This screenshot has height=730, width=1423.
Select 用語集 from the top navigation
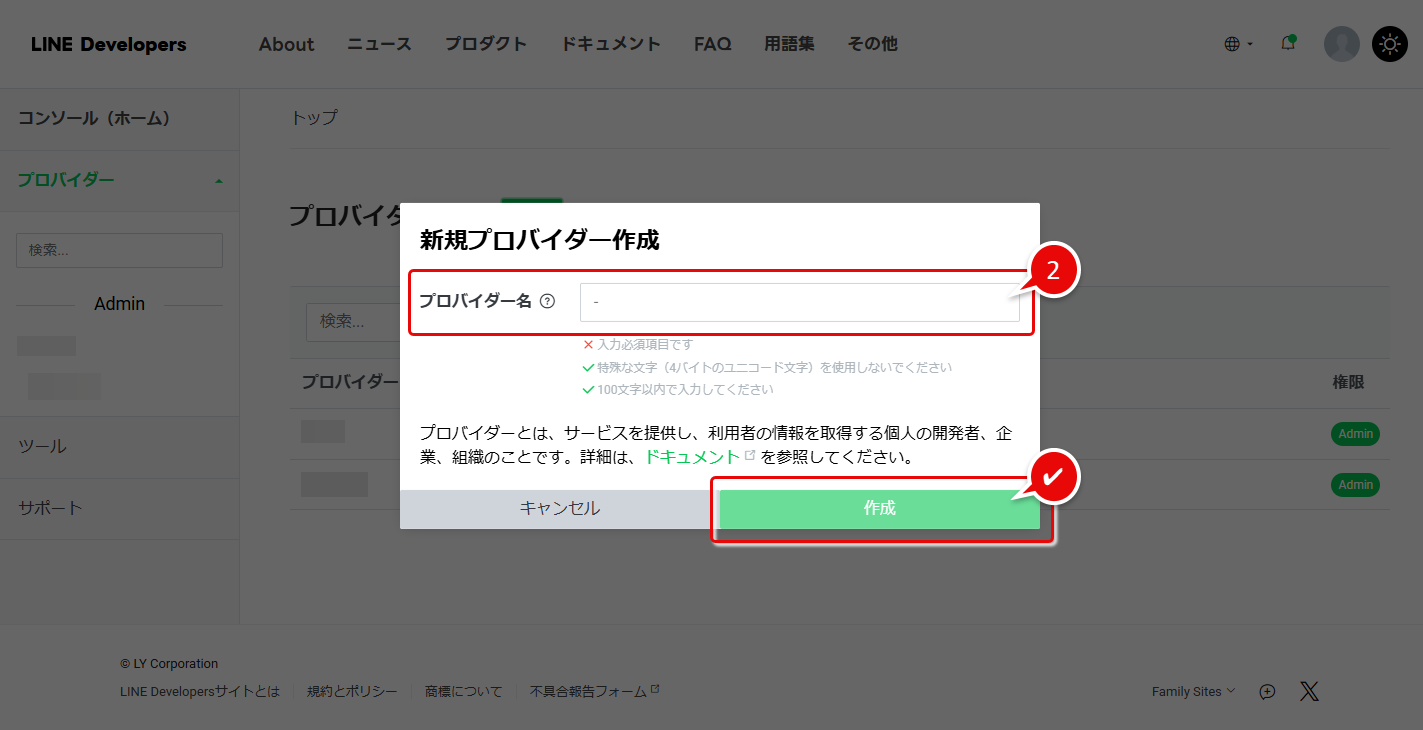pos(789,44)
